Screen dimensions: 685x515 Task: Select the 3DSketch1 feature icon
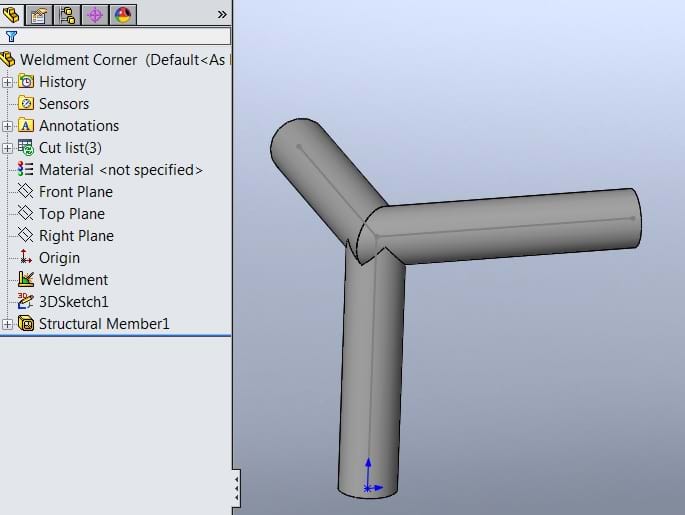[x=26, y=302]
